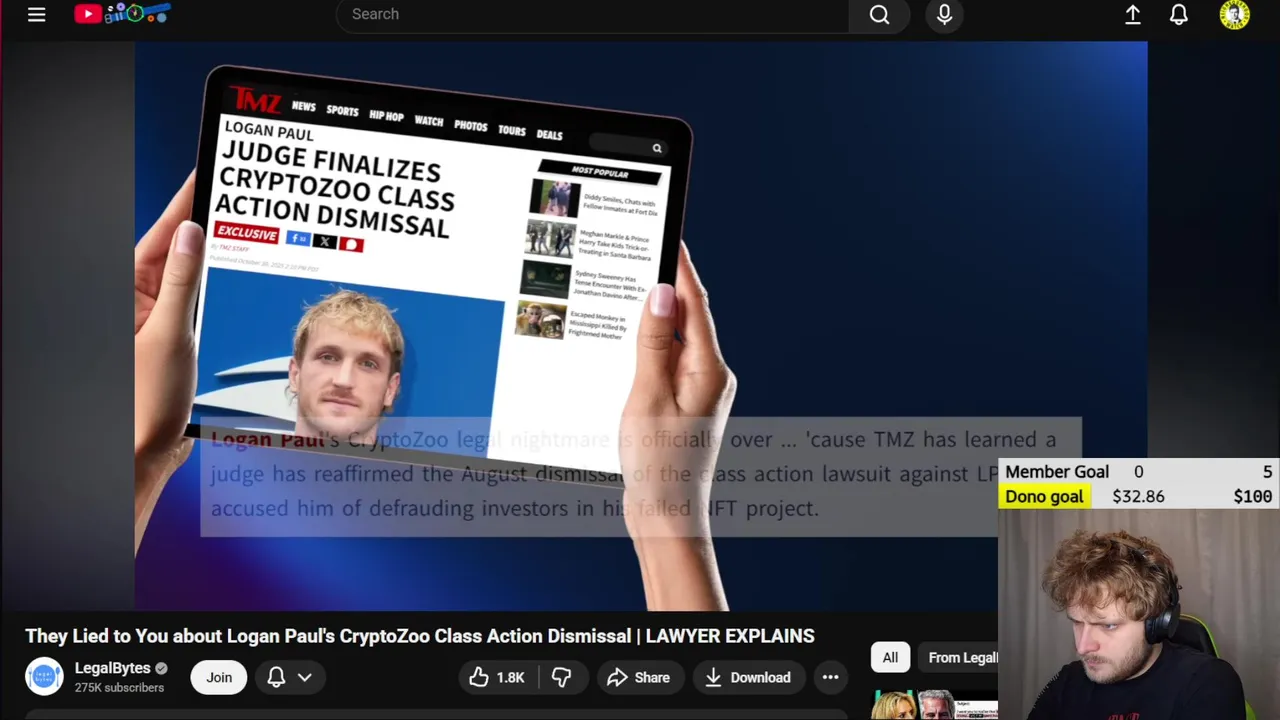Open the notifications bell in header
Screen dimensions: 1280x720
tap(1179, 14)
